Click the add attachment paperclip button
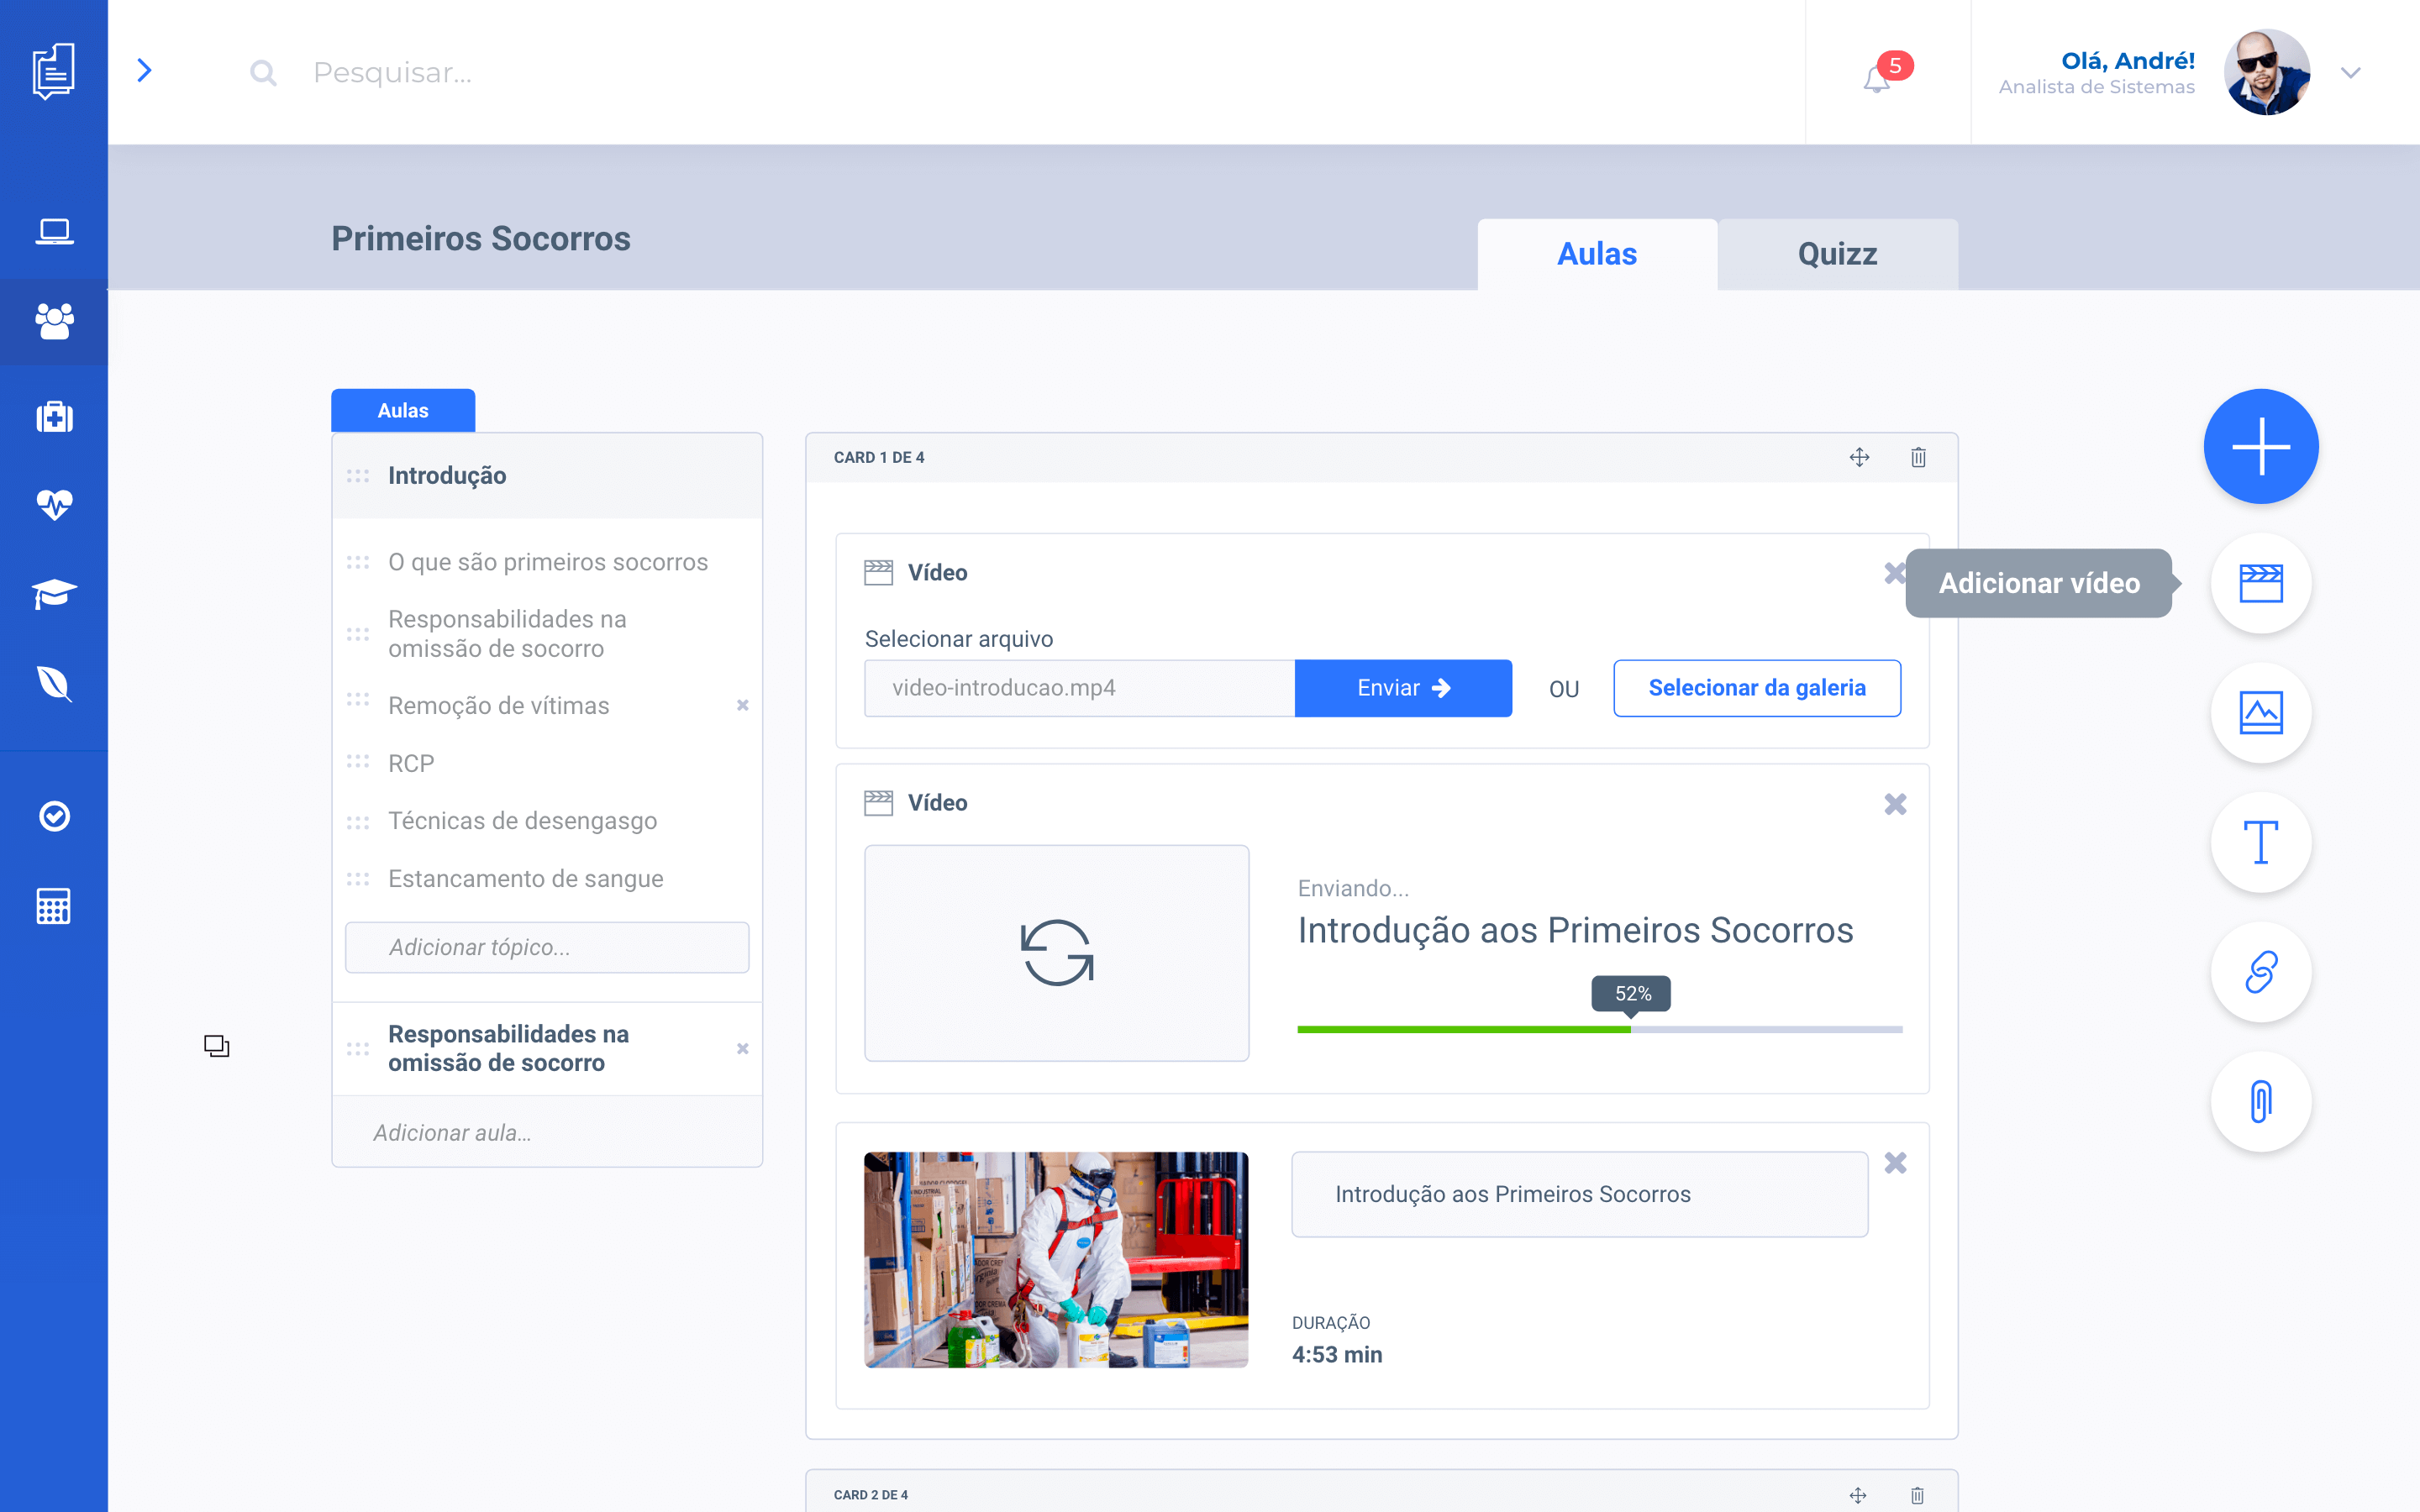Viewport: 2420px width, 1512px height. coord(2260,1101)
